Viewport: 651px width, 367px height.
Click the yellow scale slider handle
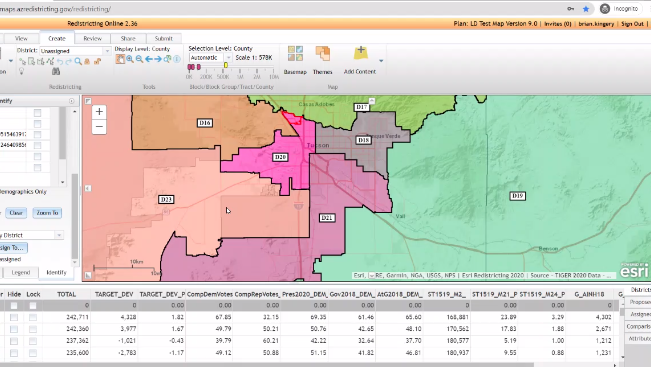click(226, 66)
